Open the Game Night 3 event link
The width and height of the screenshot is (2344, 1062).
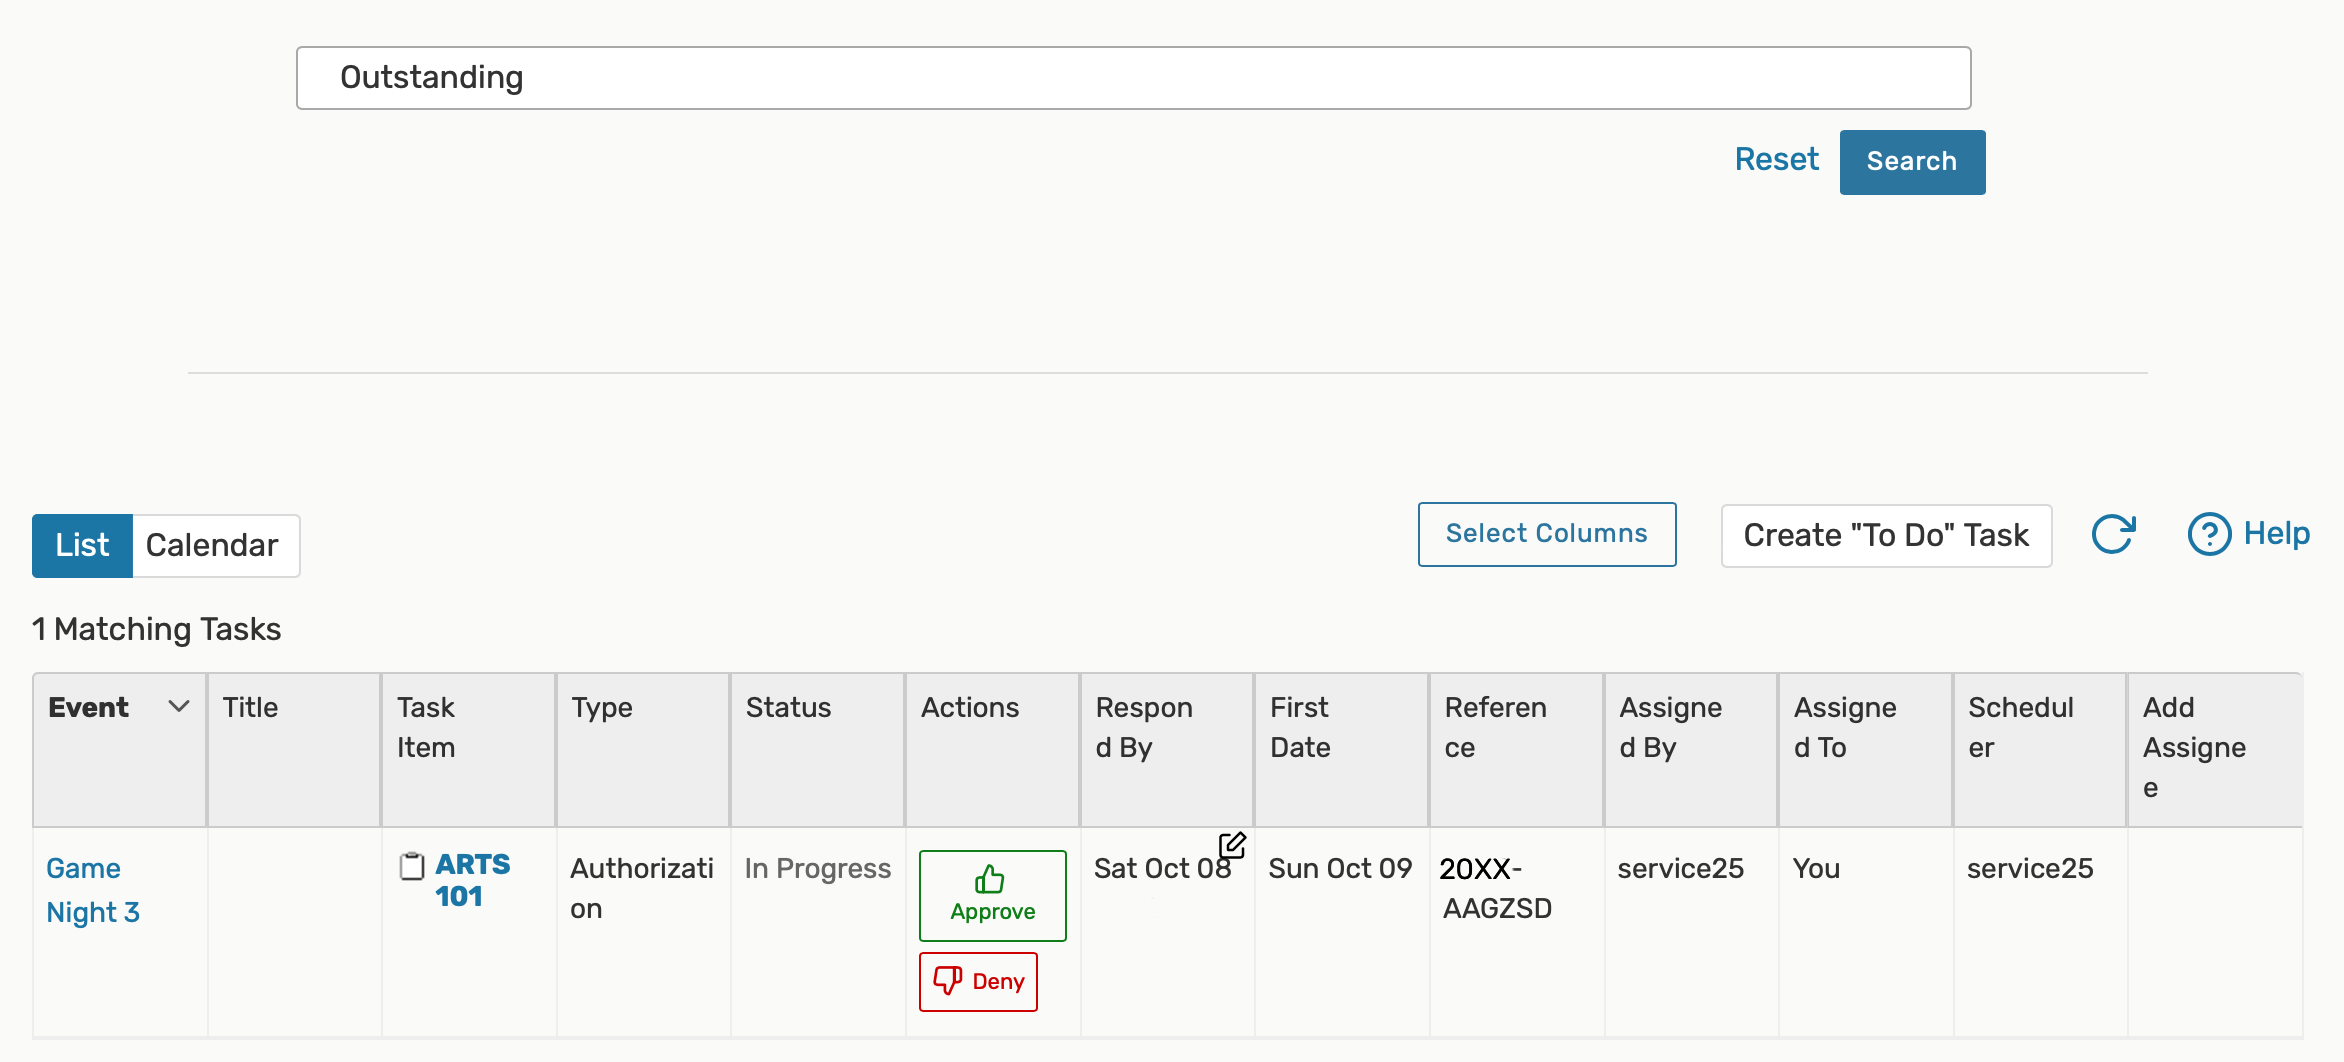[92, 890]
